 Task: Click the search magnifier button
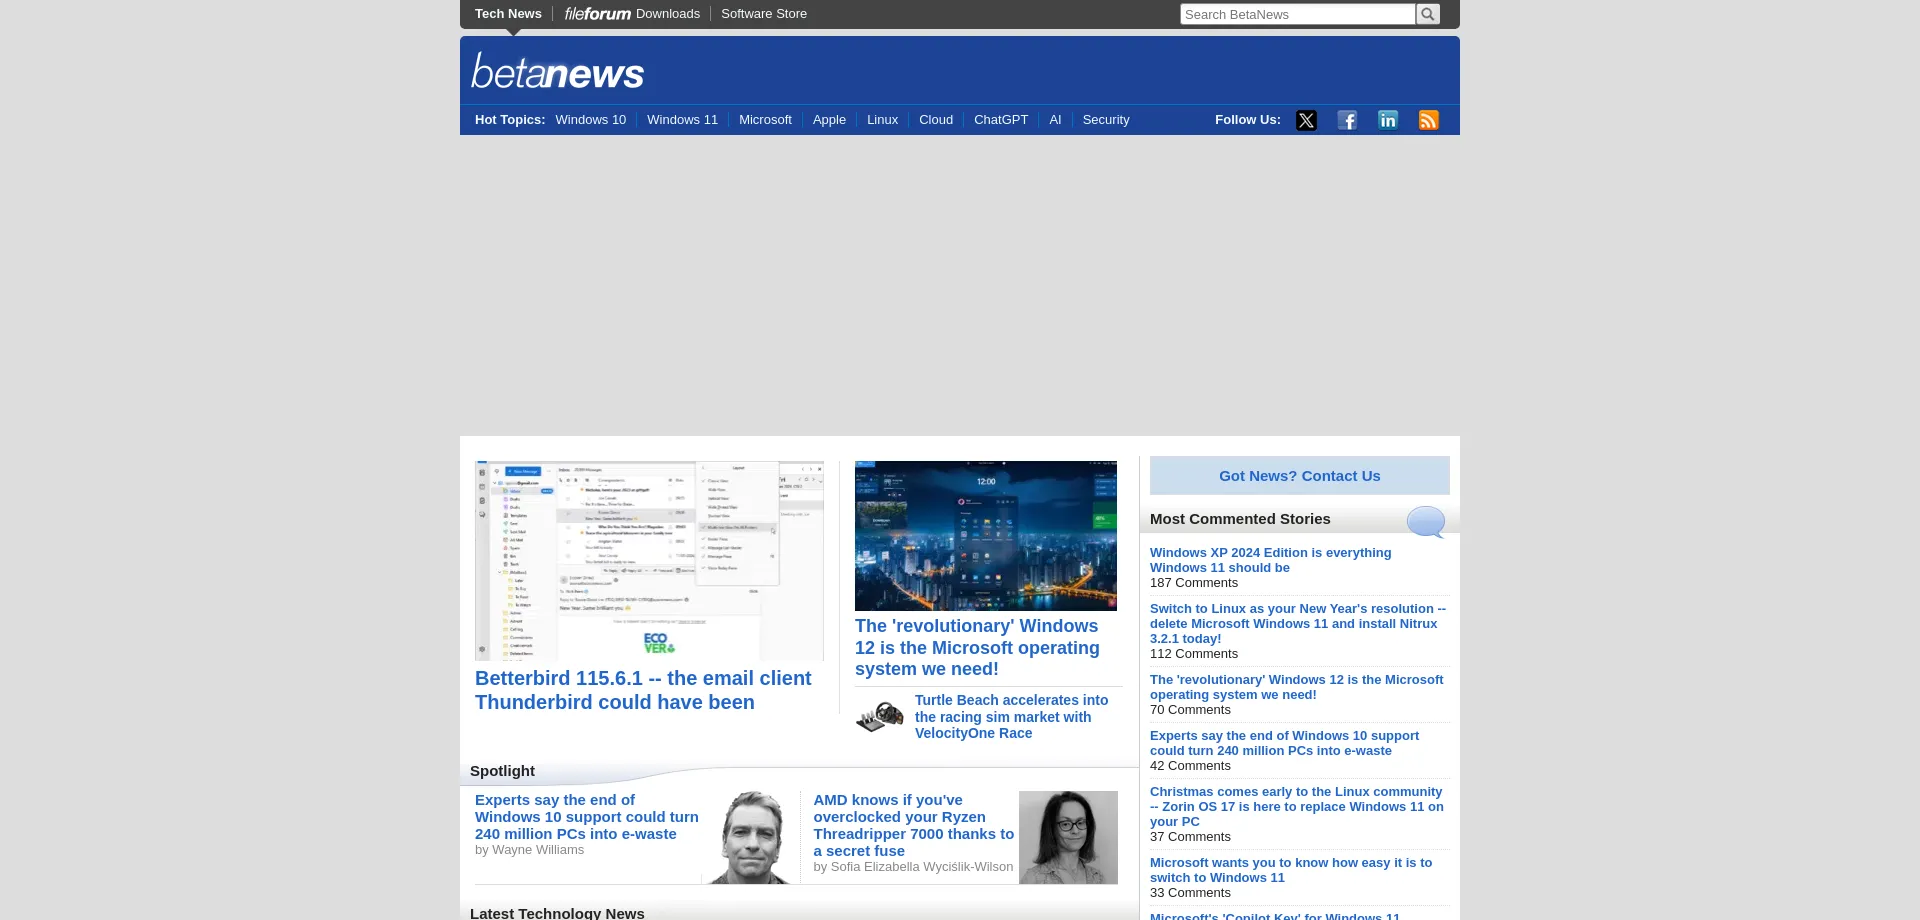pos(1428,14)
